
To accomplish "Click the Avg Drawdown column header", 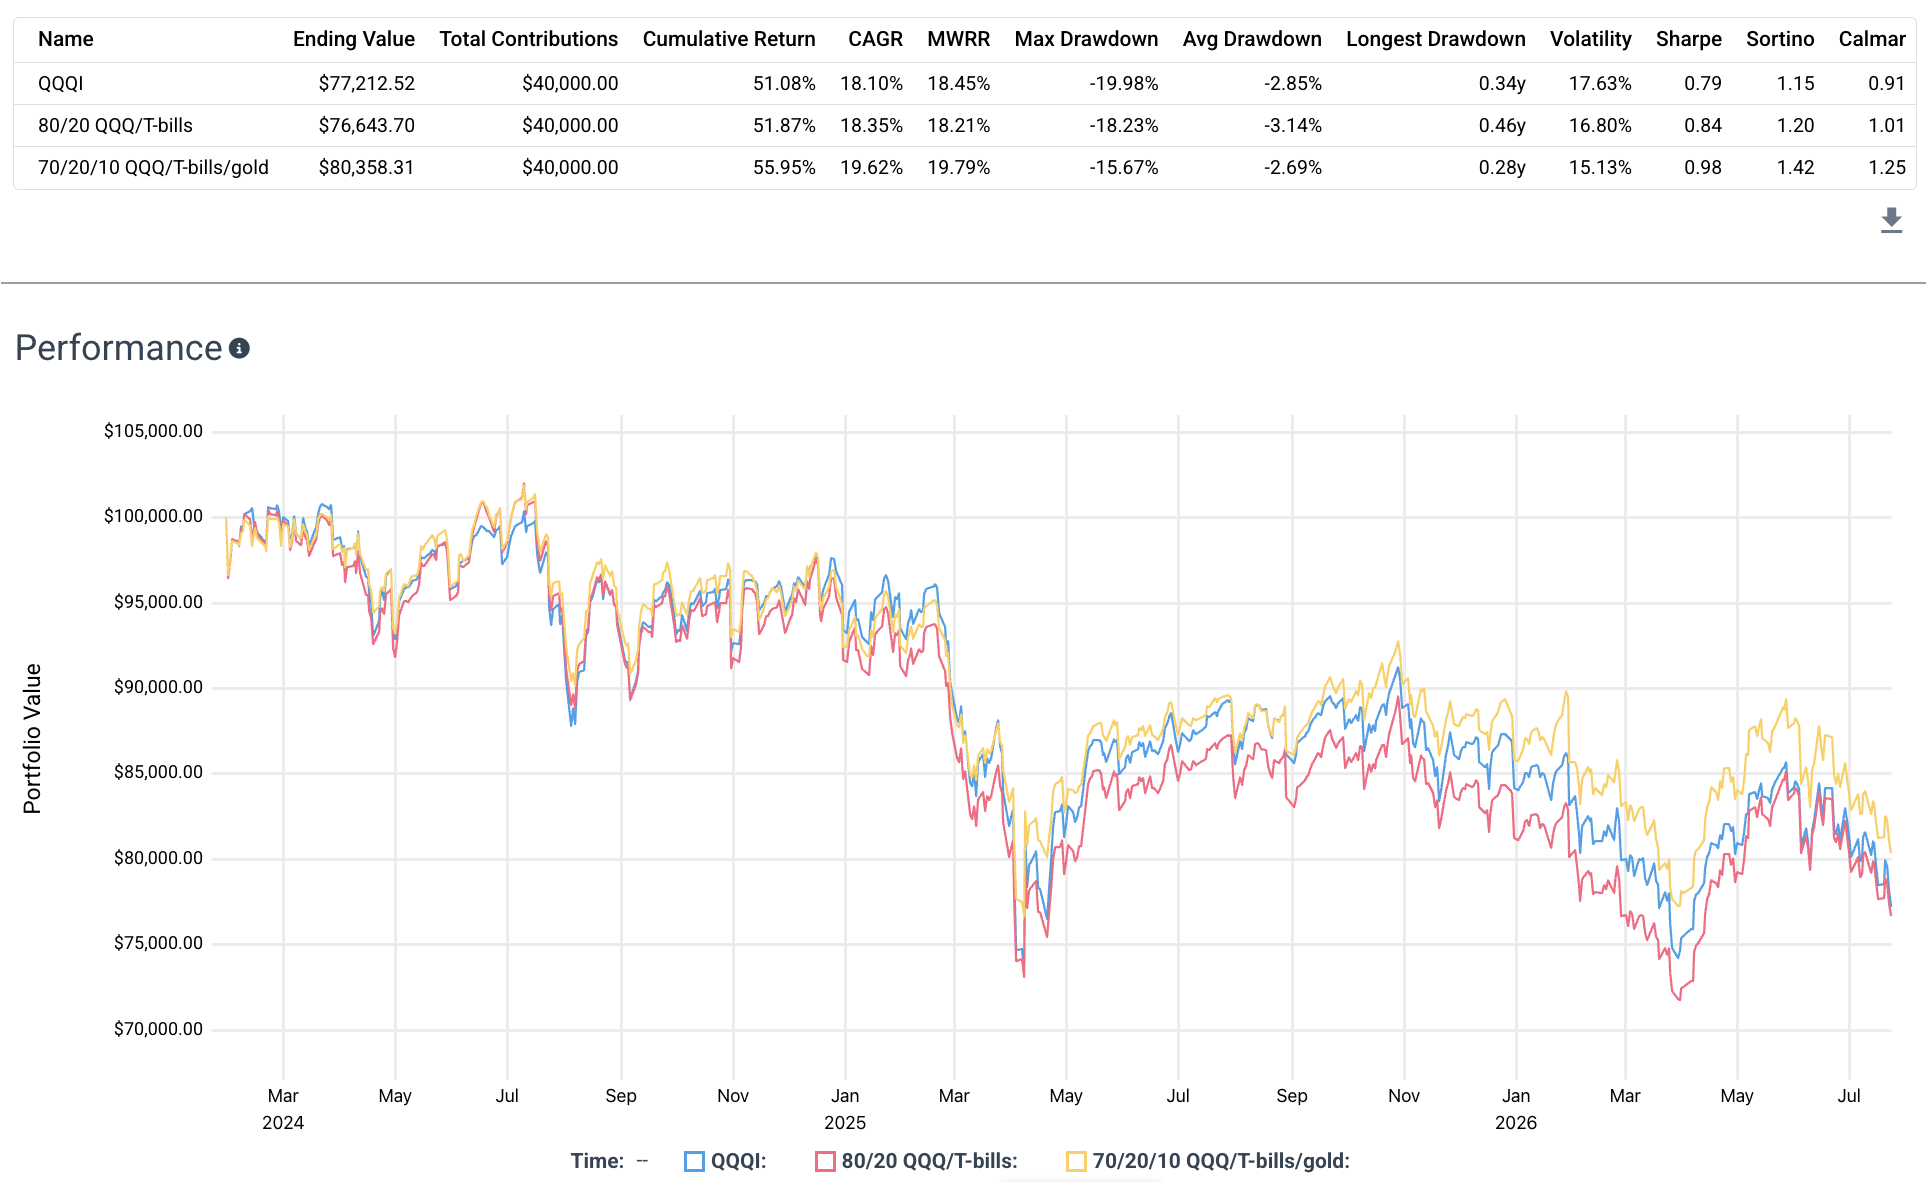I will 1252,39.
